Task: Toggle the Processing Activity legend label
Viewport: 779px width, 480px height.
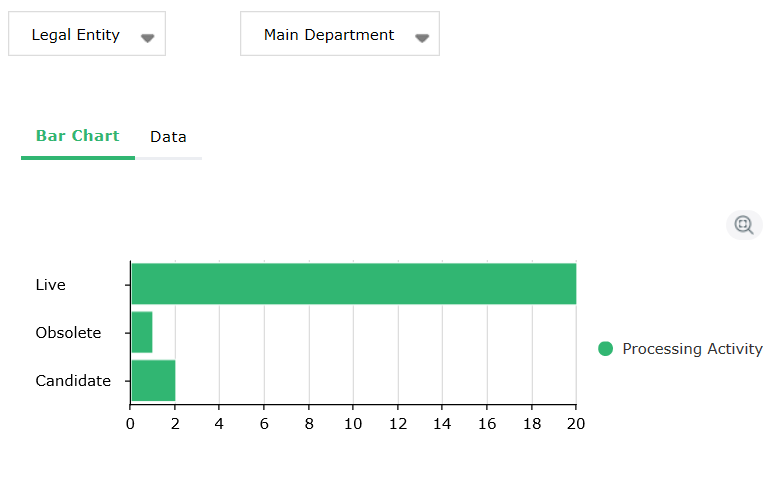Action: [x=692, y=349]
